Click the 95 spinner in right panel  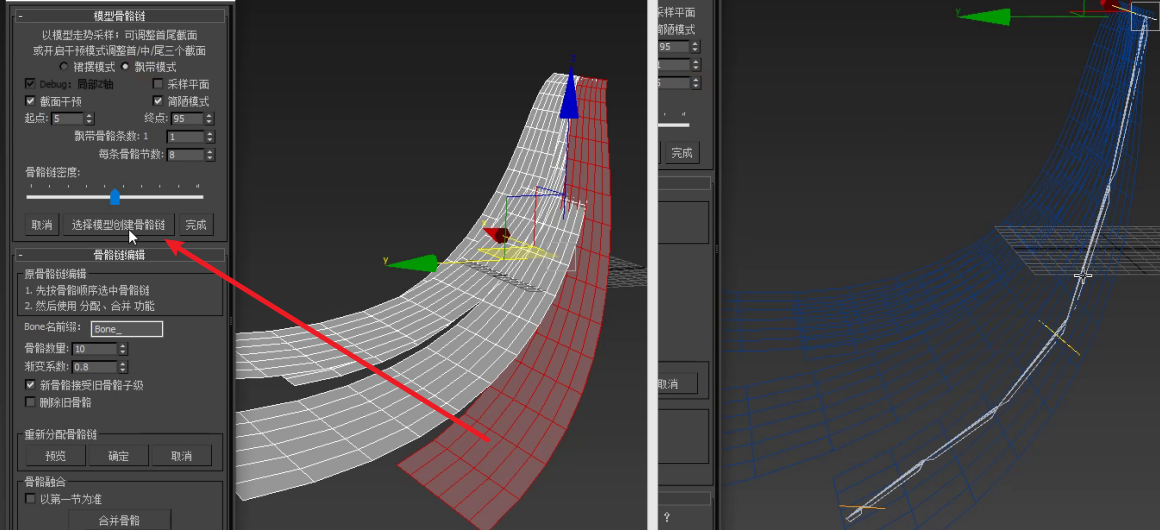coord(695,47)
